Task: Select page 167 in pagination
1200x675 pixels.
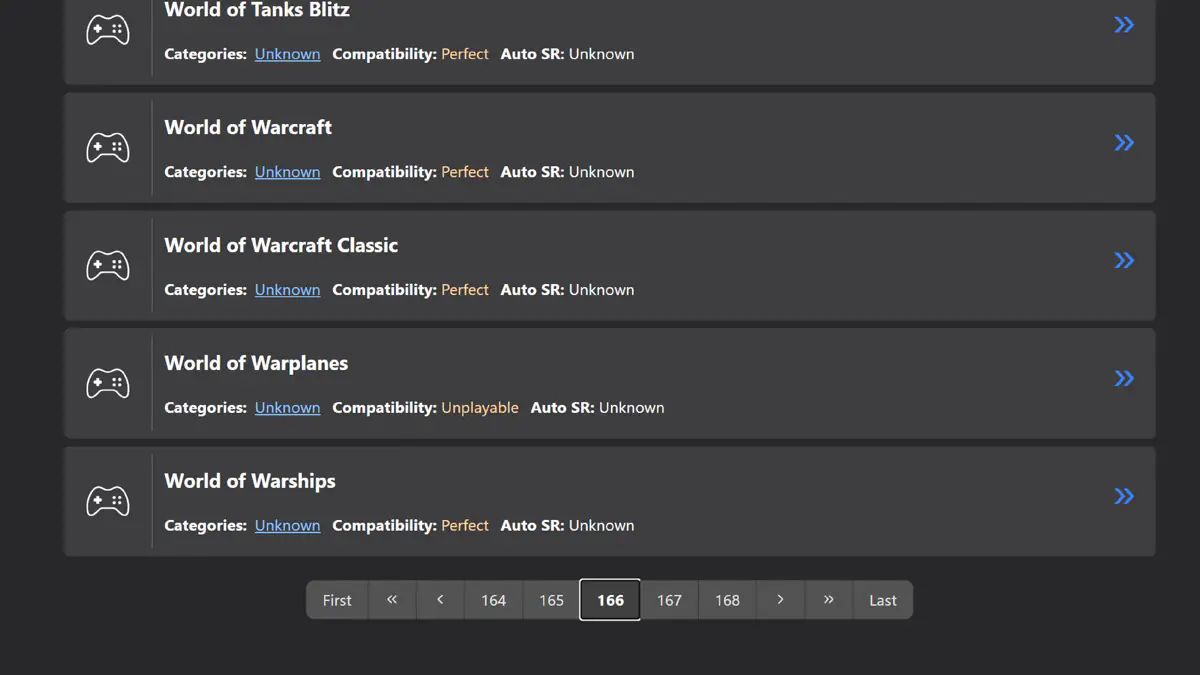Action: click(x=669, y=600)
